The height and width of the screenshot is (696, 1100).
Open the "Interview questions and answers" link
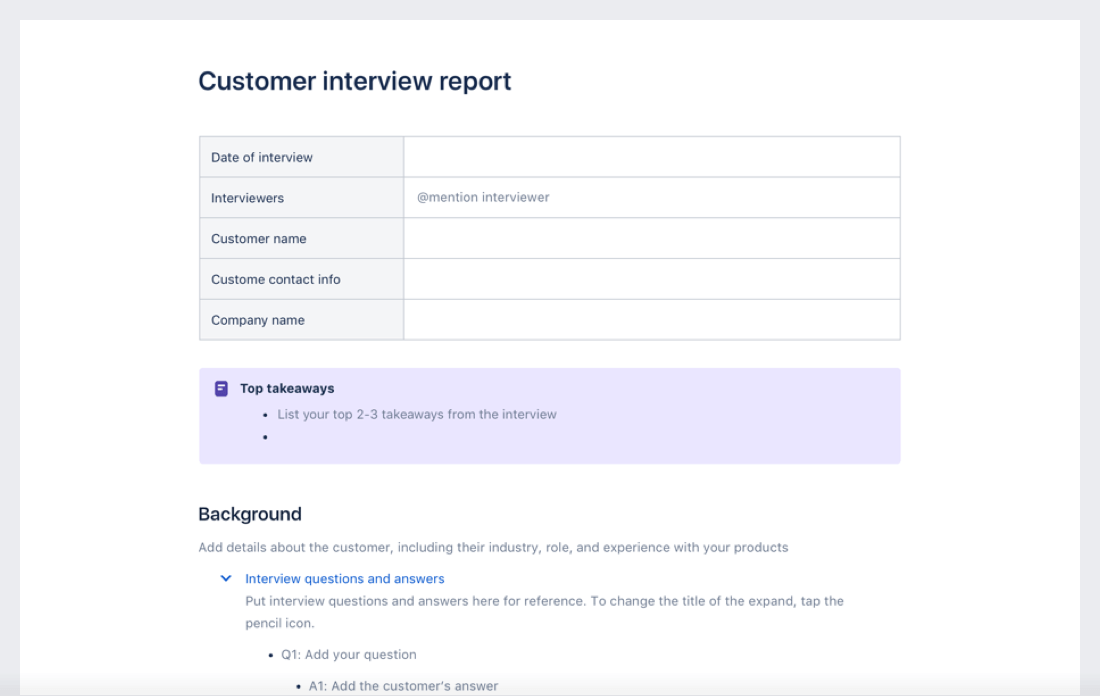coord(344,578)
